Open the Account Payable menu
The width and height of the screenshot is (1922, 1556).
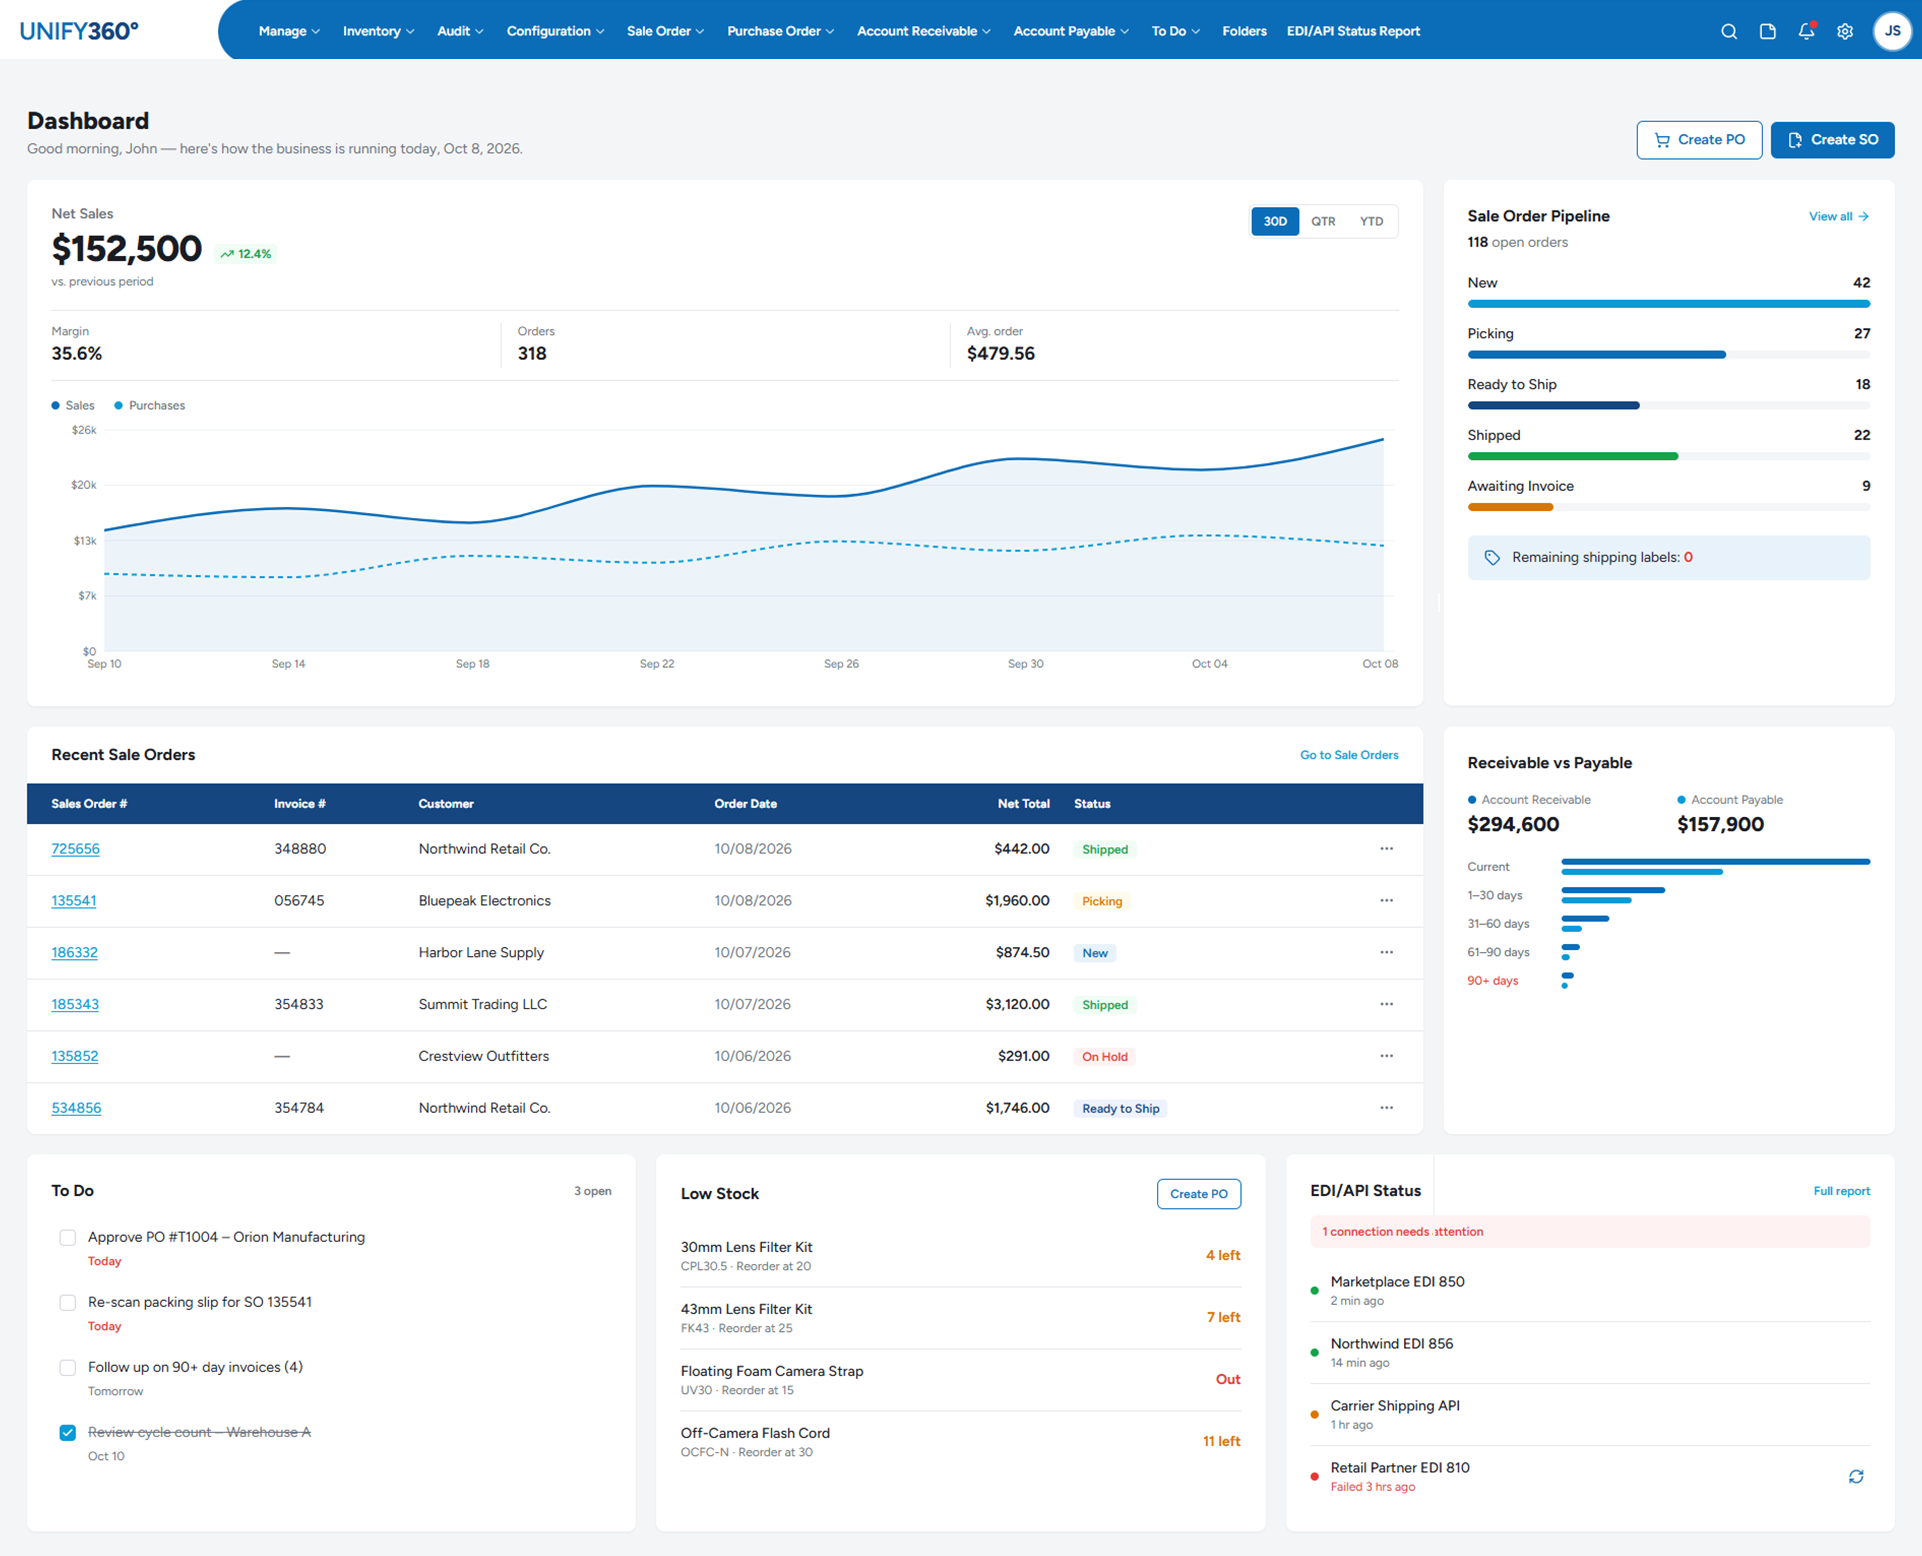[x=1071, y=31]
